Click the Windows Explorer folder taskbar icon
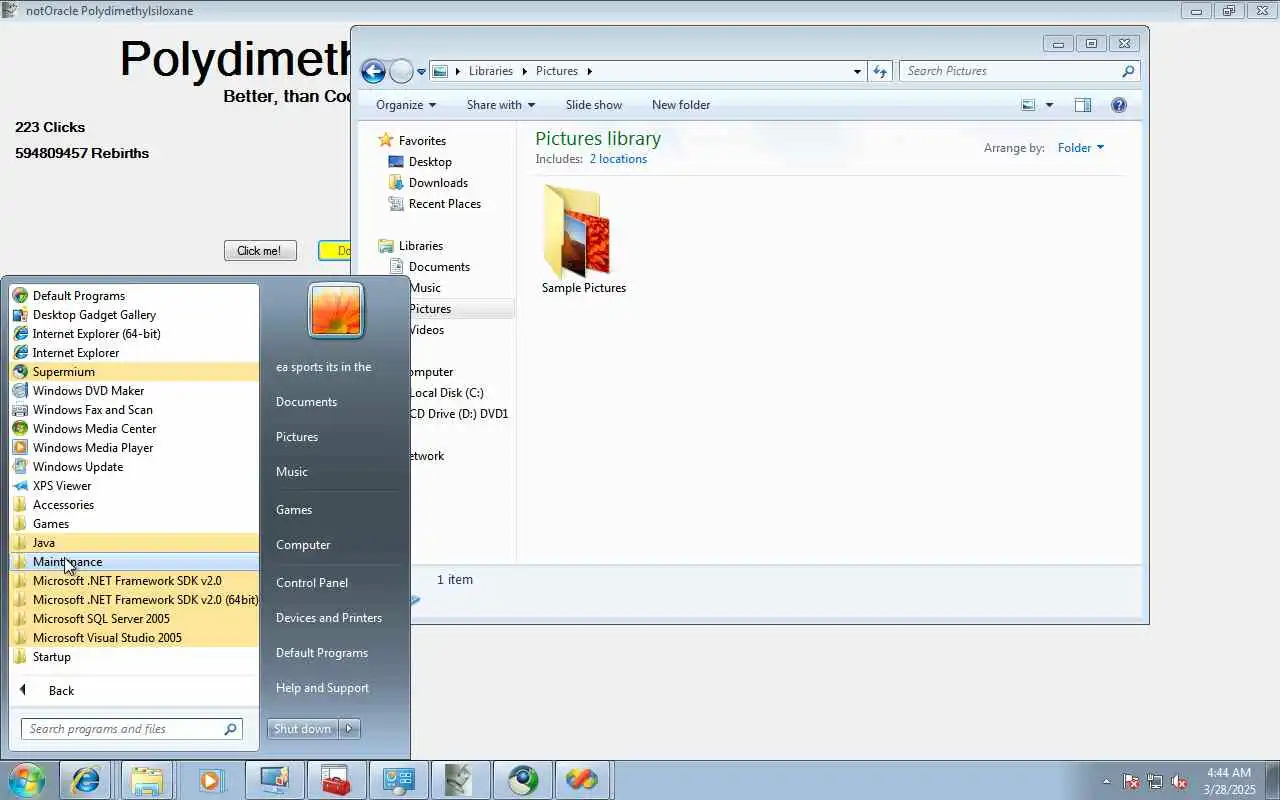This screenshot has height=800, width=1280. 147,779
